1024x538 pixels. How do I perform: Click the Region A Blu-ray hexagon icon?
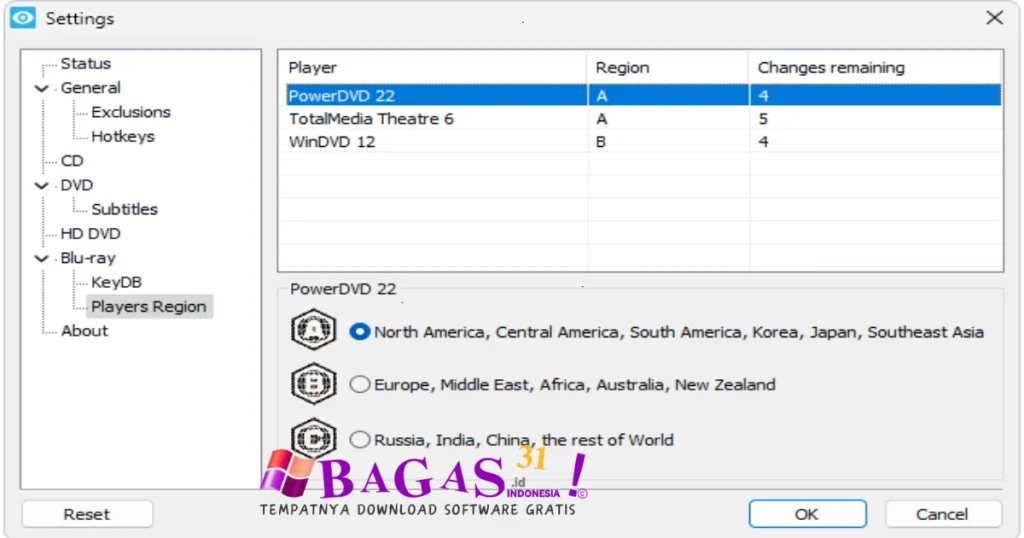pyautogui.click(x=313, y=330)
